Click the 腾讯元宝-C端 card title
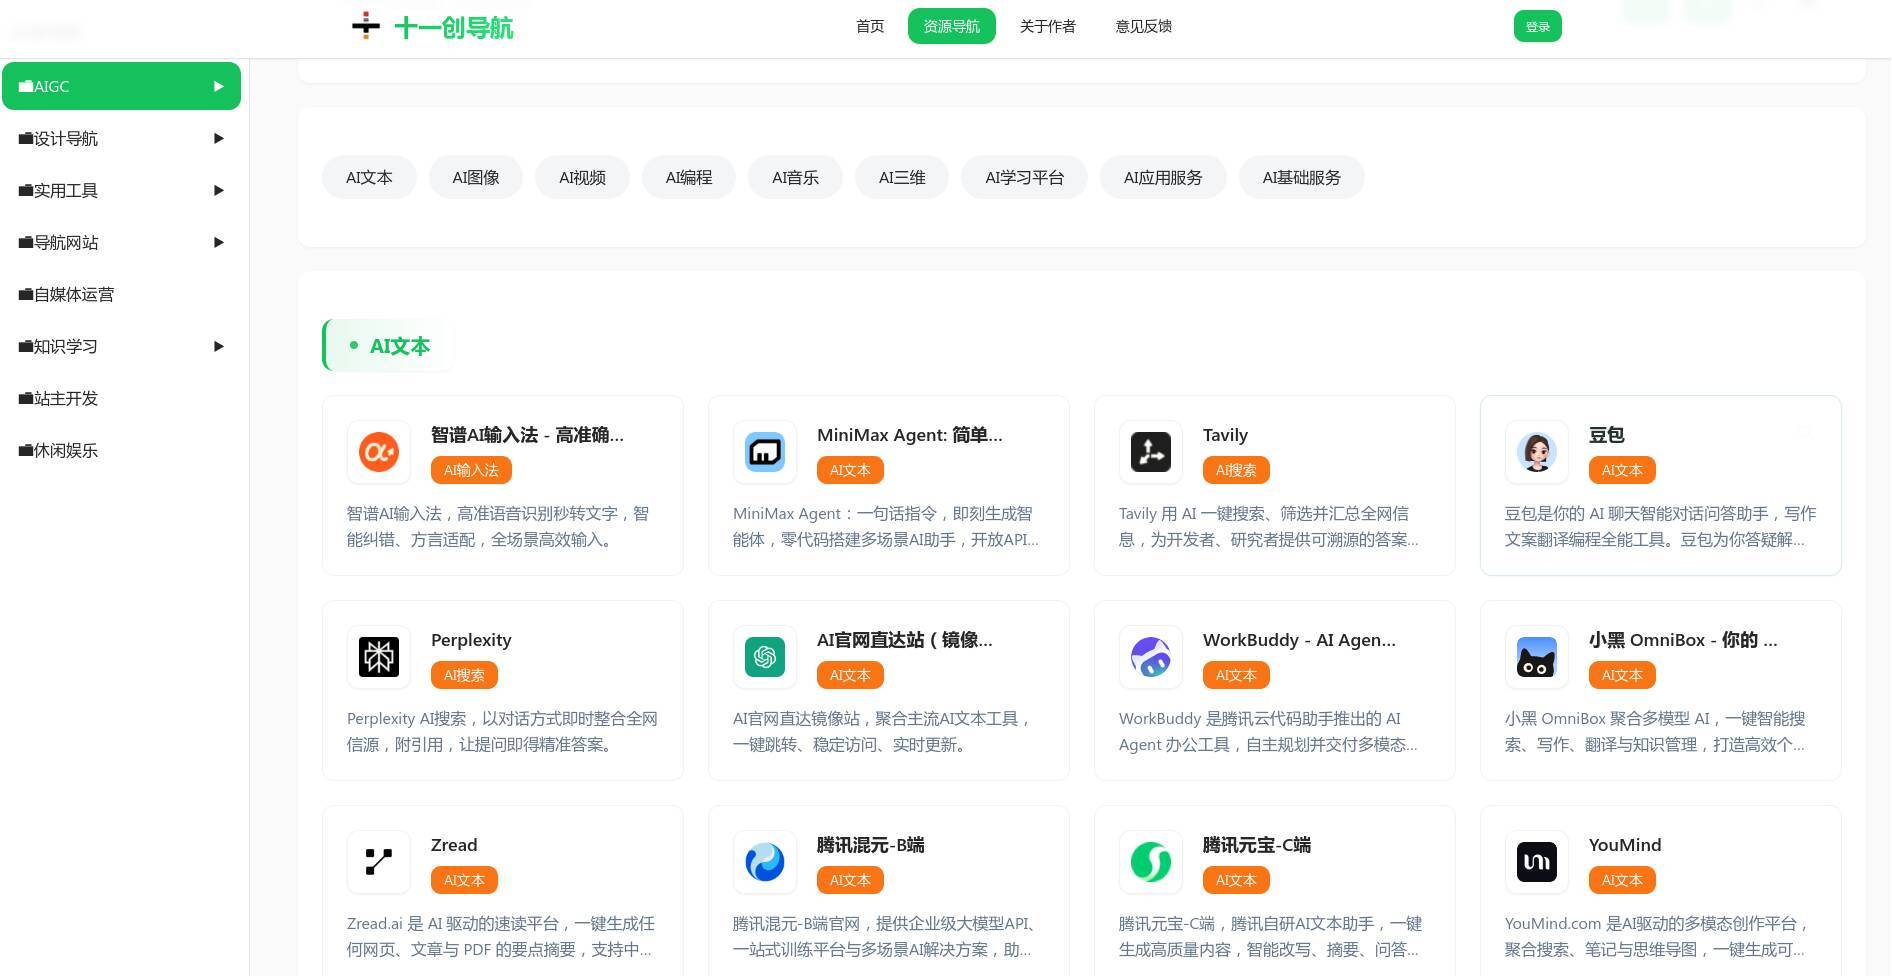 point(1256,845)
